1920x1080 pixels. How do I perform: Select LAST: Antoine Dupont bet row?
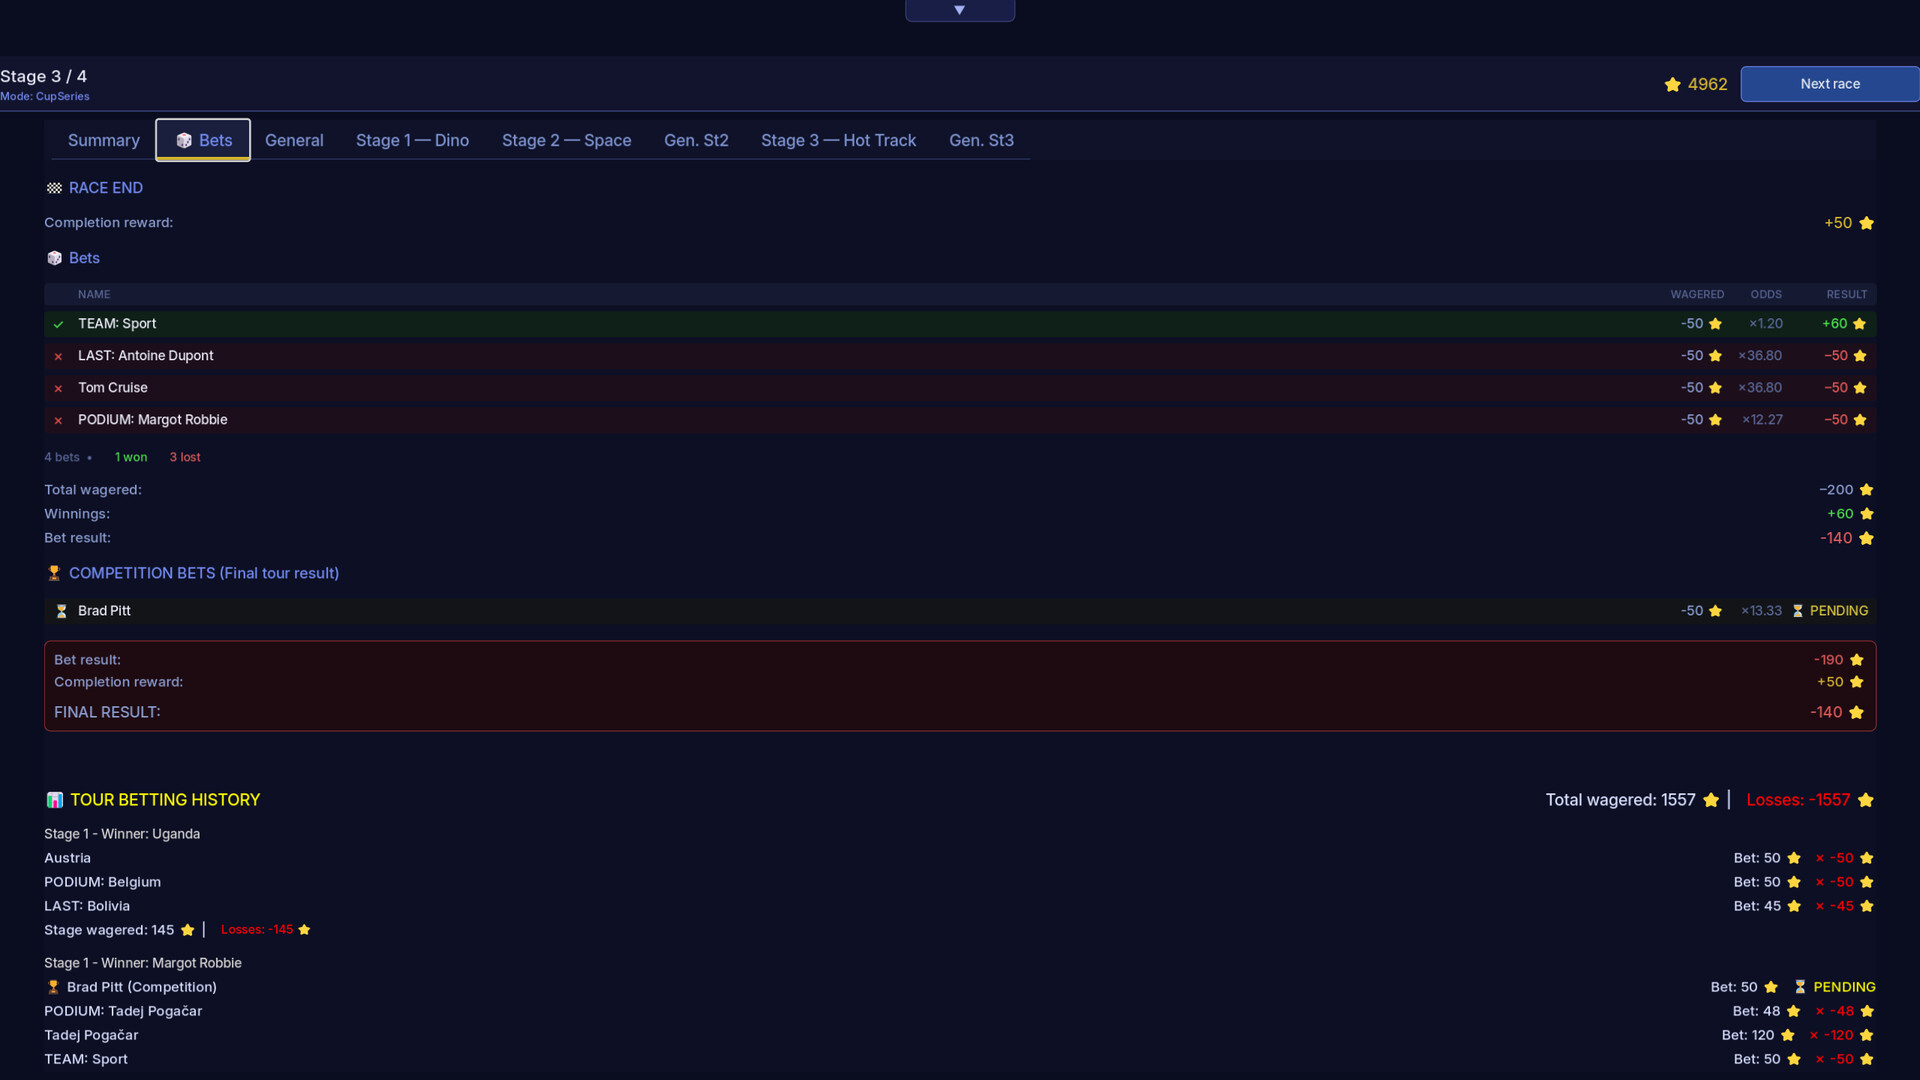(x=960, y=356)
